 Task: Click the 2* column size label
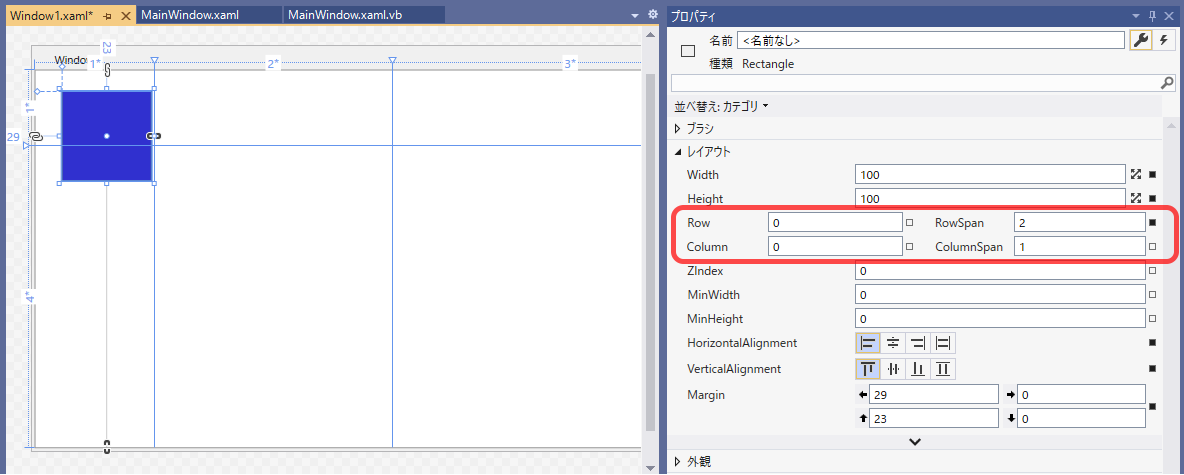coord(273,65)
